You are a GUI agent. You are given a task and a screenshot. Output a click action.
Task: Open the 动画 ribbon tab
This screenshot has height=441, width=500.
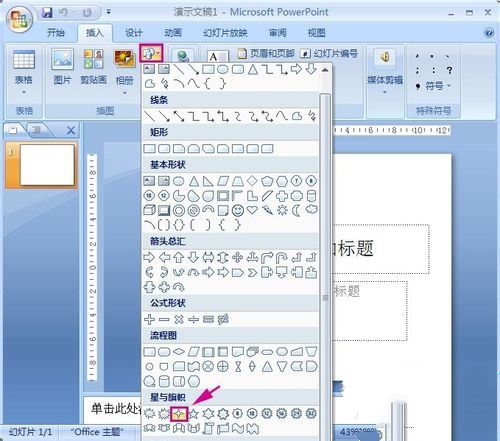coord(173,33)
